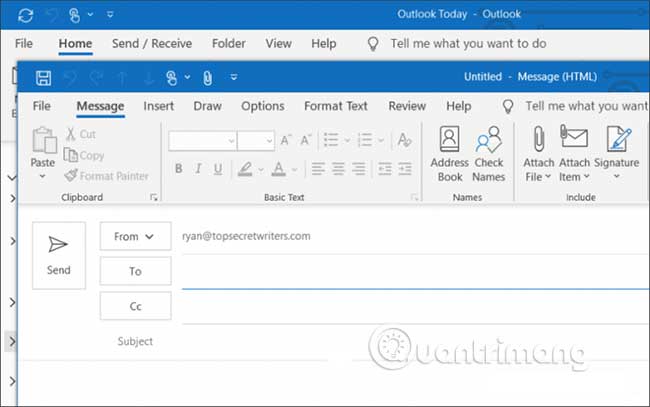Open font color dropdown arrow
The image size is (650, 407).
coord(294,170)
